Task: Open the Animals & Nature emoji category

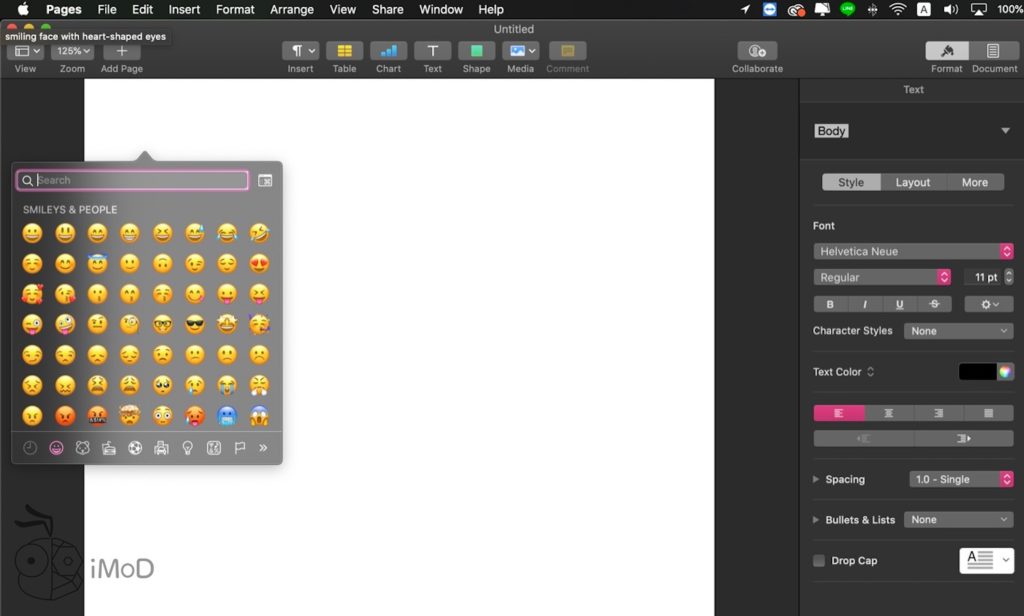Action: click(x=83, y=448)
